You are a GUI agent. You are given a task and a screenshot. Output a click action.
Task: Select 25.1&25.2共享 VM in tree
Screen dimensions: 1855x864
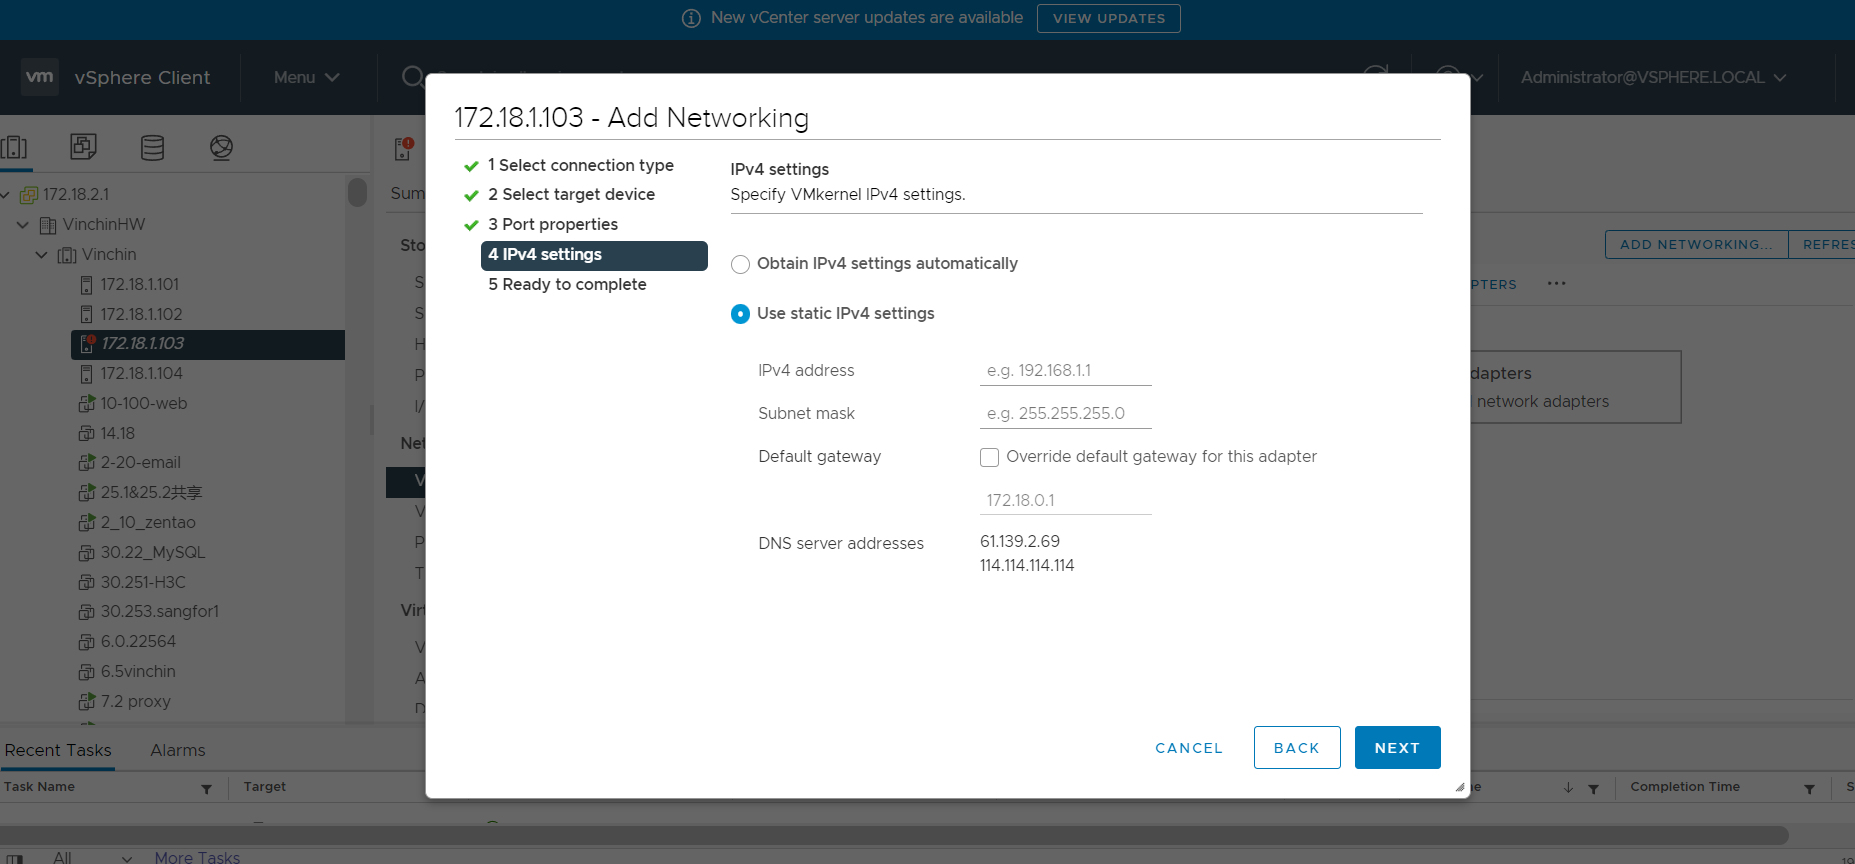click(151, 493)
